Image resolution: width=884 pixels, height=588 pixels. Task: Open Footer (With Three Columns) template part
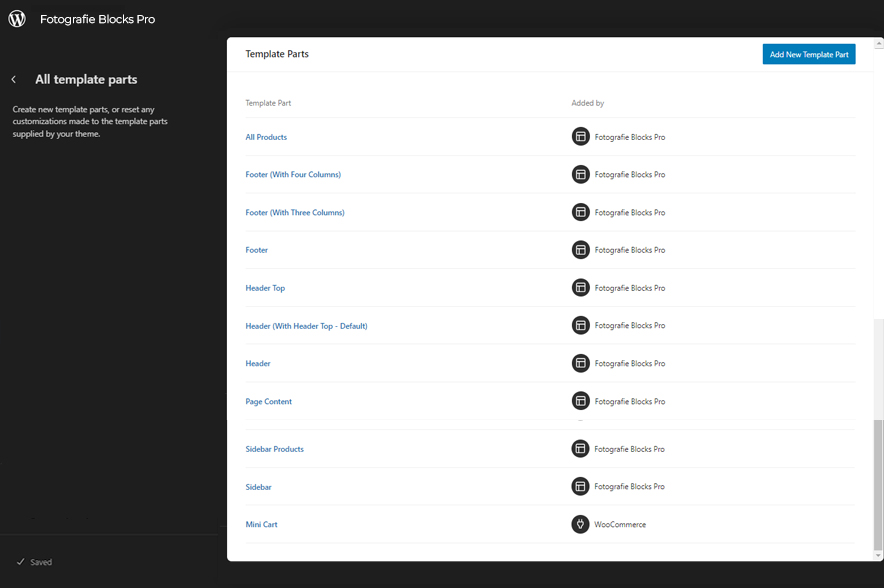pos(295,213)
